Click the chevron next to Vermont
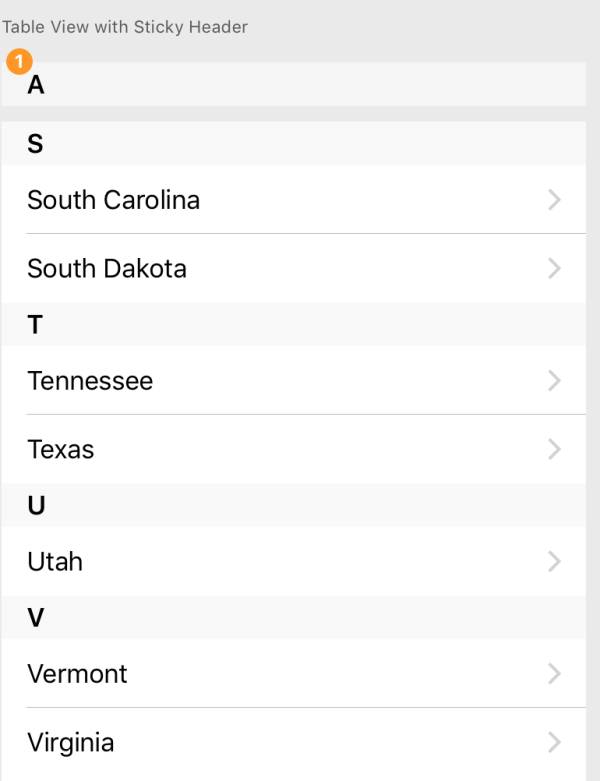 tap(554, 673)
